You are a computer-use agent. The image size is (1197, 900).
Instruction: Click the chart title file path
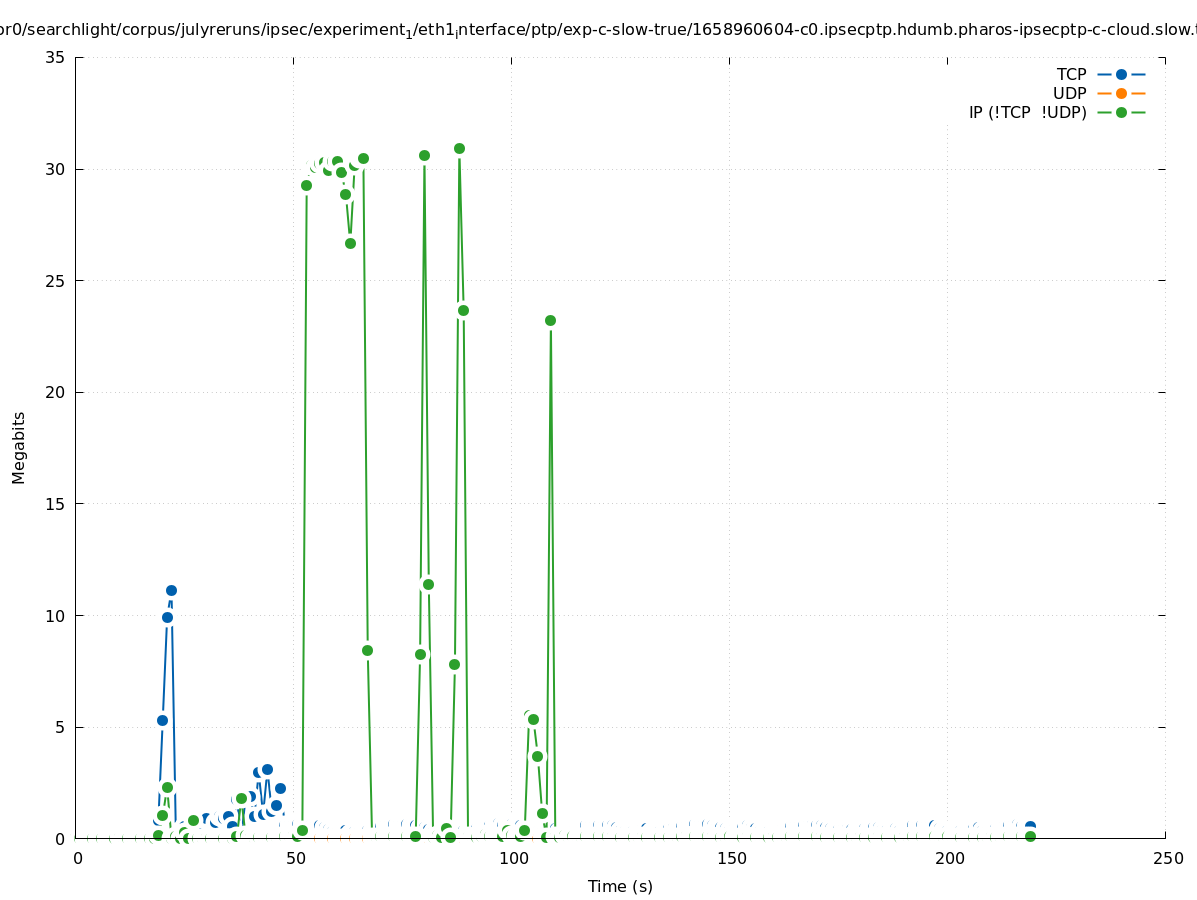click(x=598, y=30)
